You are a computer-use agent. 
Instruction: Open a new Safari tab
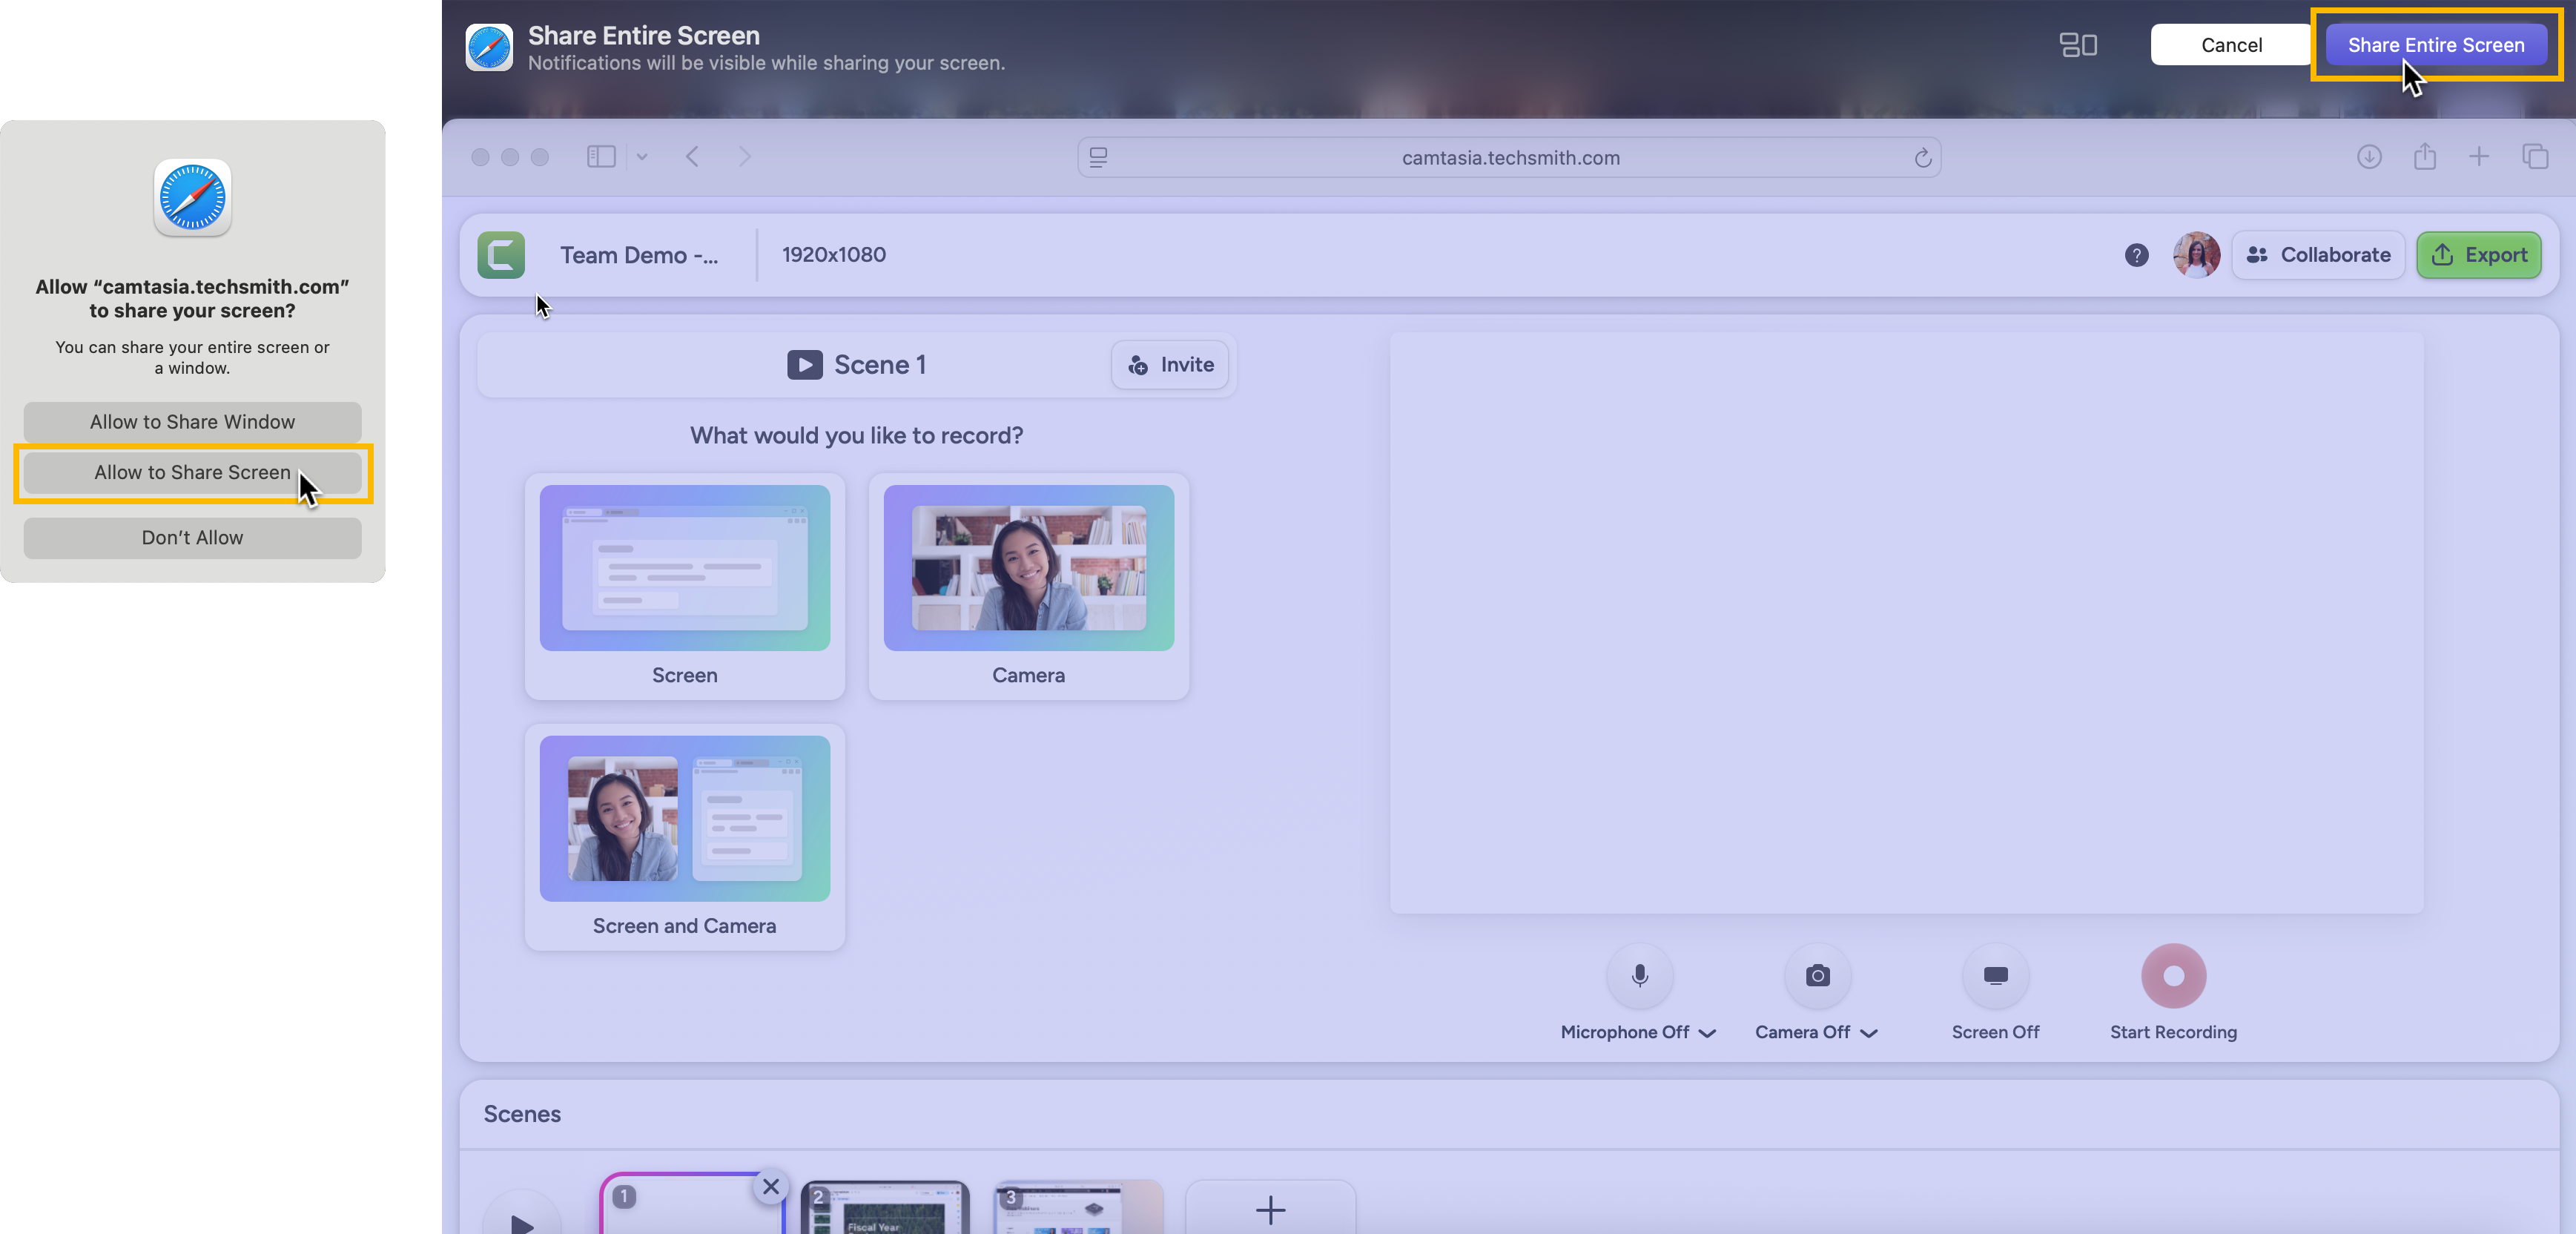pos(2479,157)
